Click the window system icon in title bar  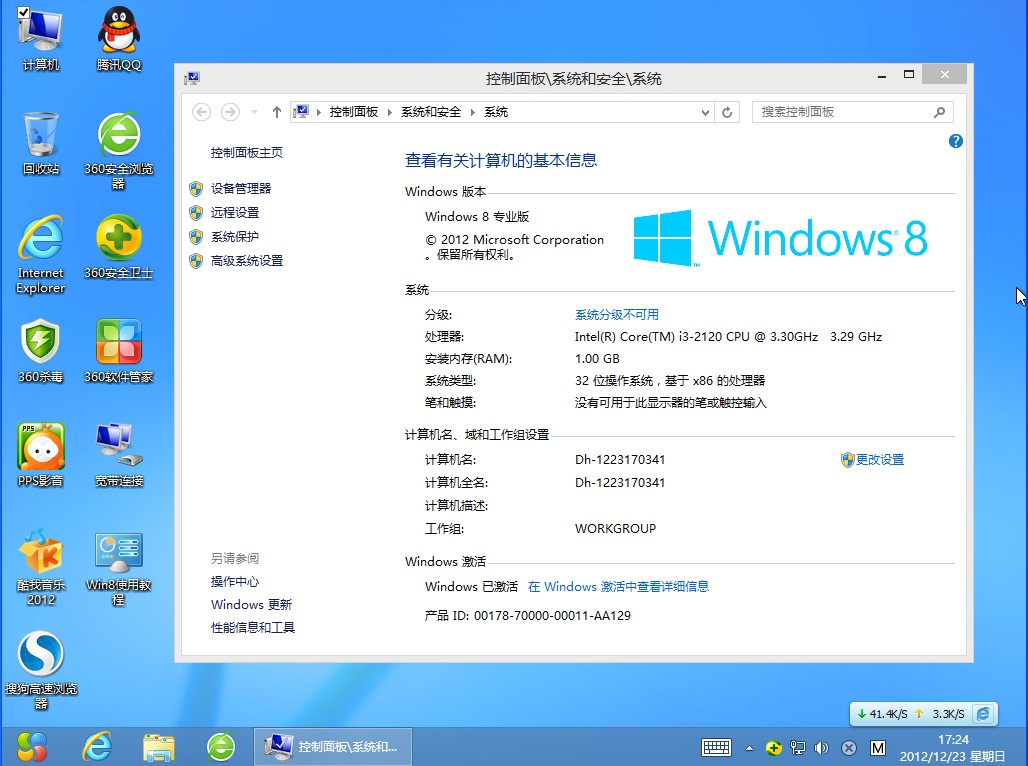coord(192,79)
